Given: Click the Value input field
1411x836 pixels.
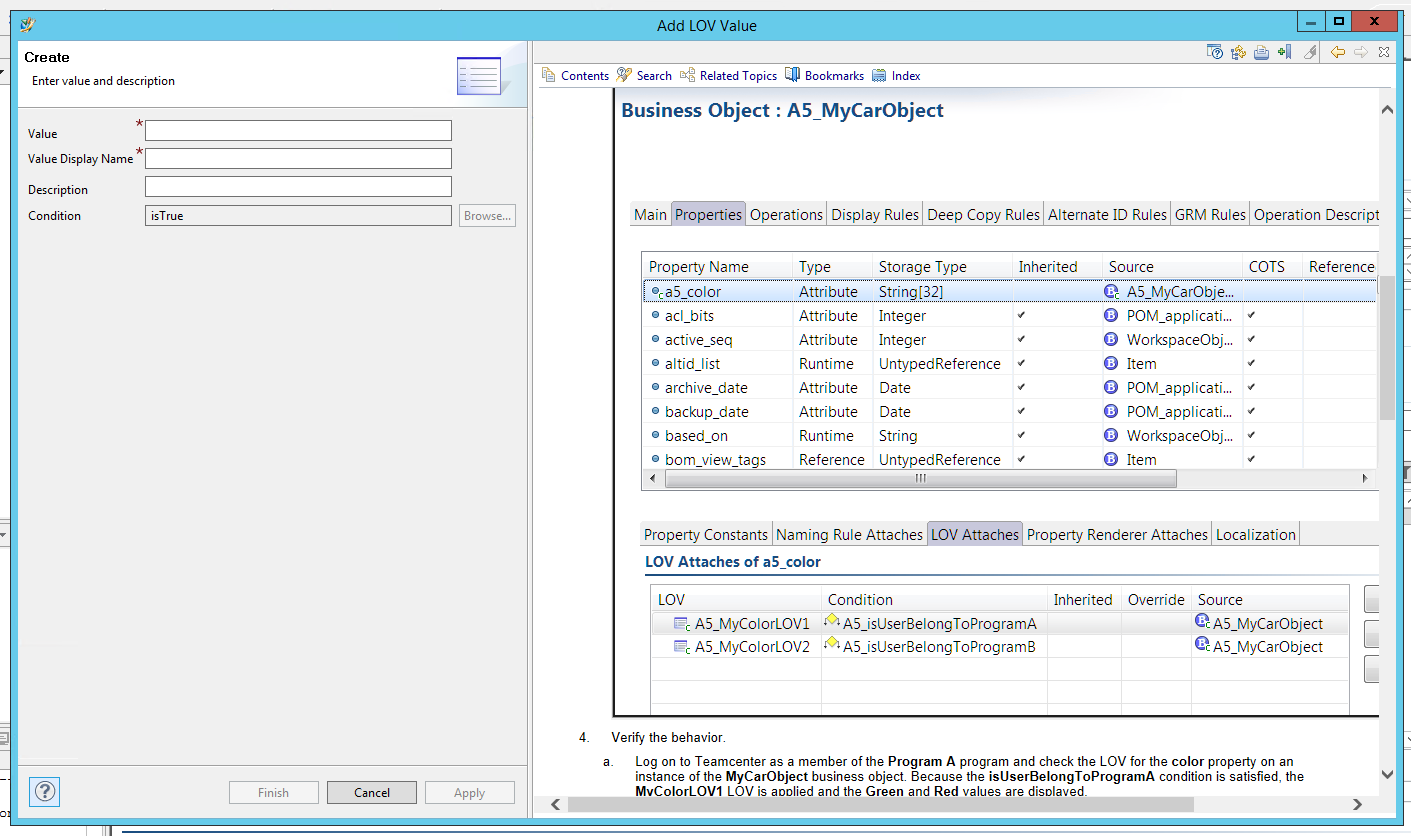Looking at the screenshot, I should 298,131.
